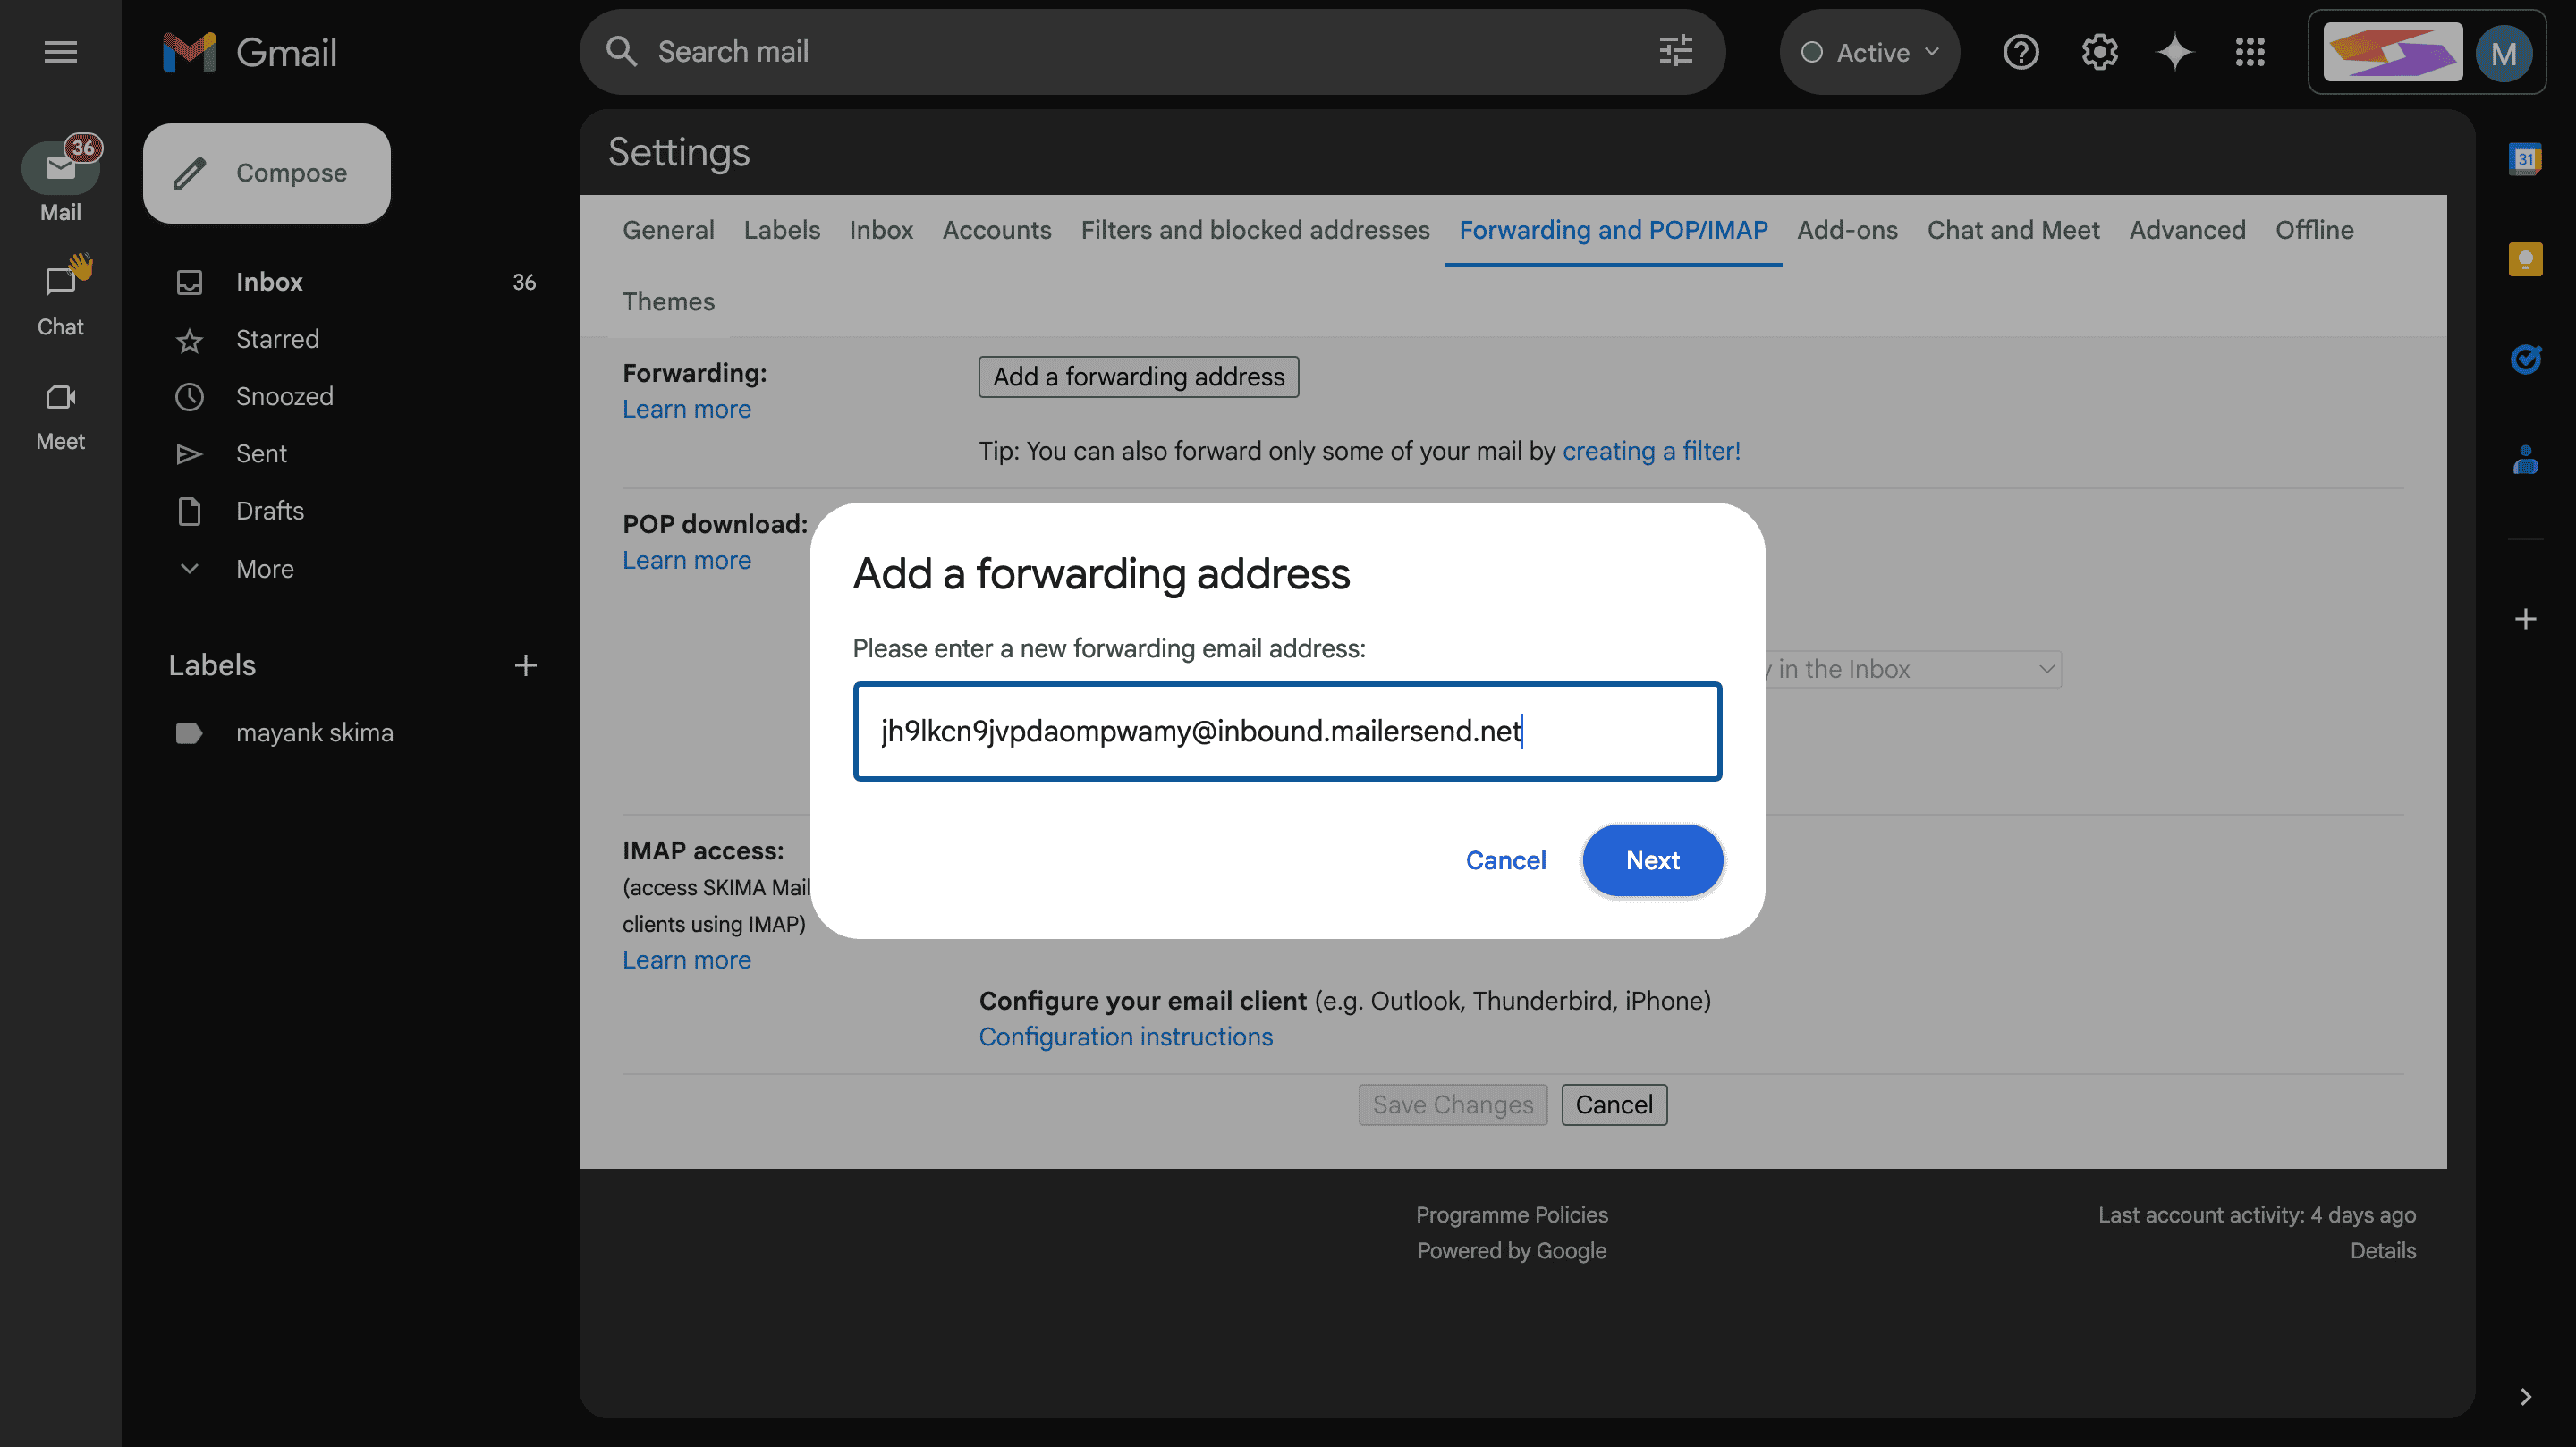This screenshot has height=1447, width=2576.
Task: Open the Offline settings tab
Action: [2314, 230]
